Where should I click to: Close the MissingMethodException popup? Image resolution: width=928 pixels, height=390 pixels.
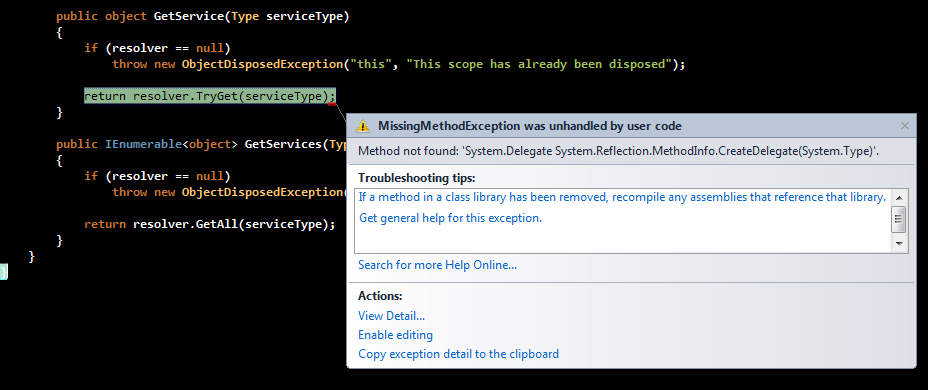pos(904,125)
